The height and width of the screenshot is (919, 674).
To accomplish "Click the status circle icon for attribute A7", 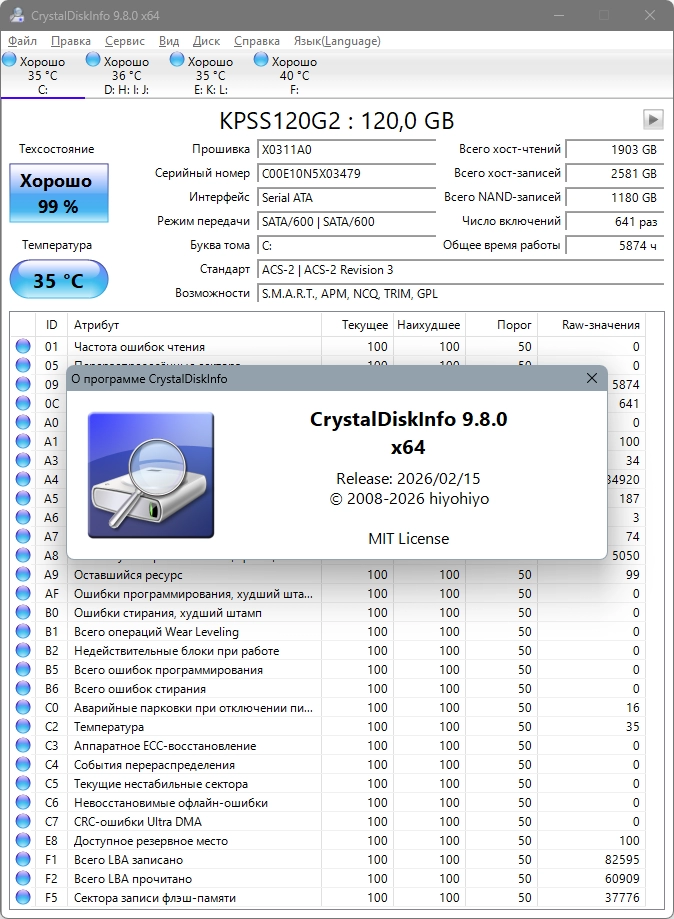I will coord(23,536).
